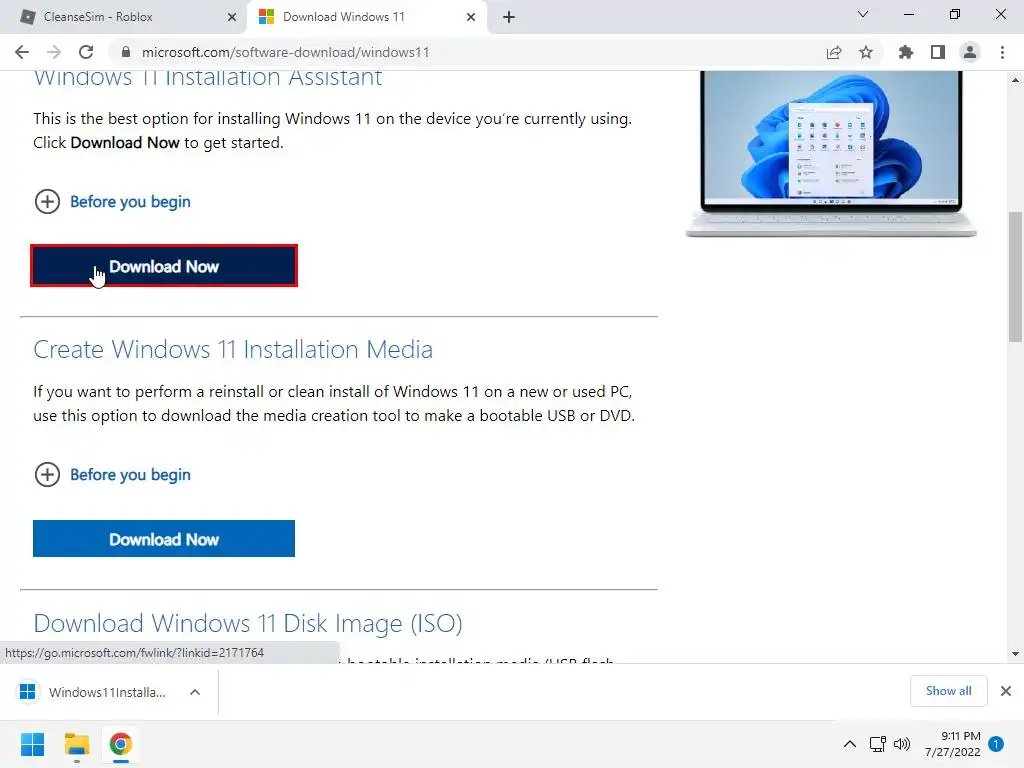Share this page using share icon

point(834,53)
